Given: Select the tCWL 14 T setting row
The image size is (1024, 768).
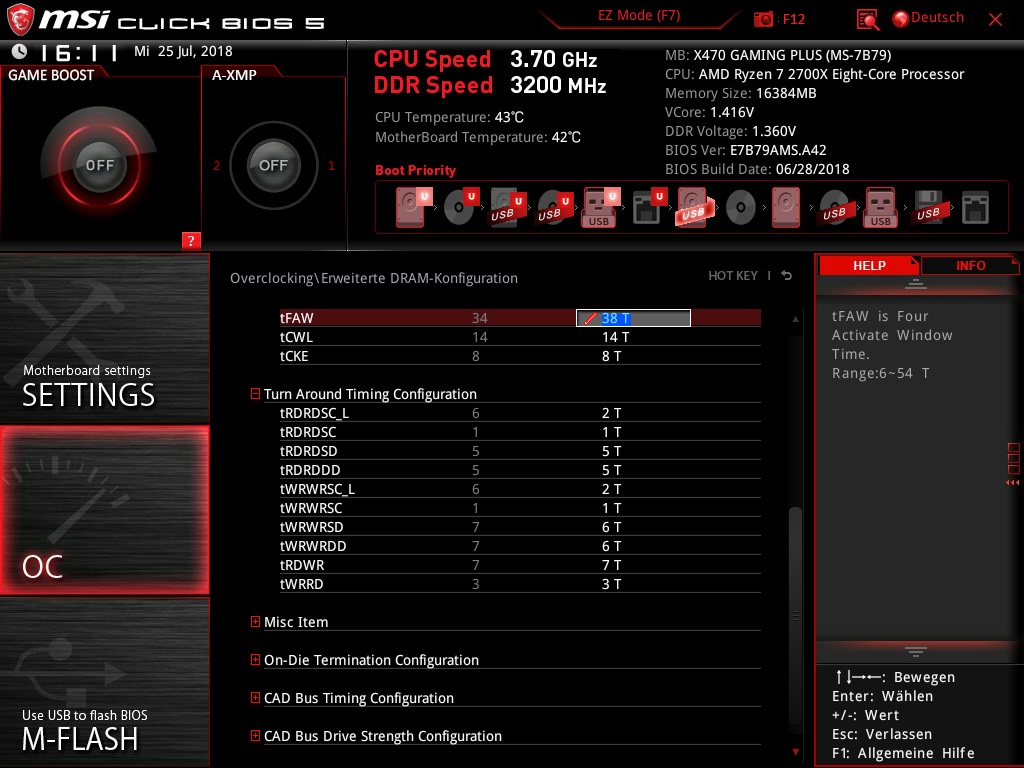Looking at the screenshot, I should click(x=520, y=337).
